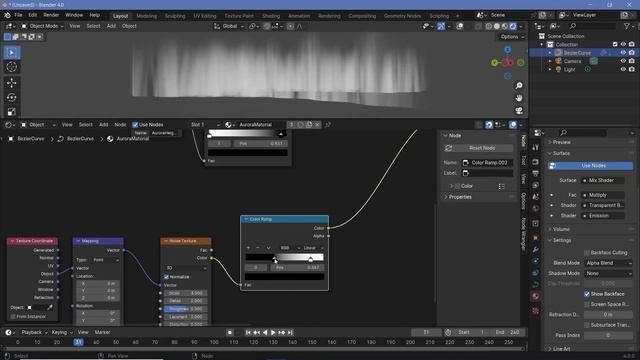Click the node Name field Color Ramp.002

[487, 162]
